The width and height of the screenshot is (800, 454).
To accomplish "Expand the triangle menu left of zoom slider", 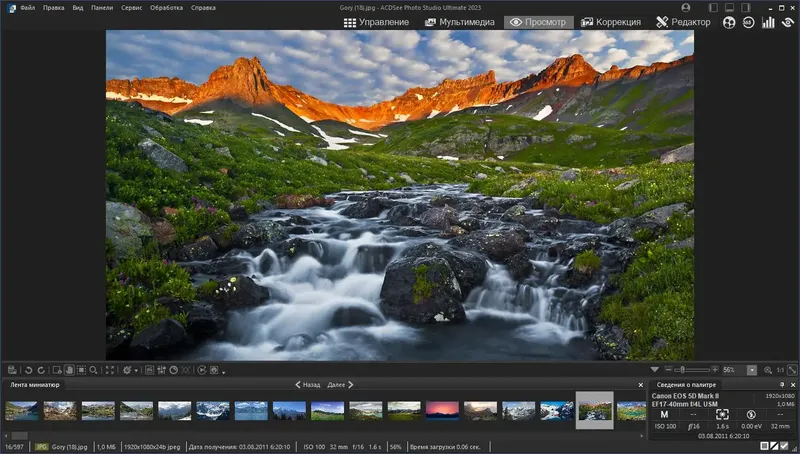I will pyautogui.click(x=655, y=369).
